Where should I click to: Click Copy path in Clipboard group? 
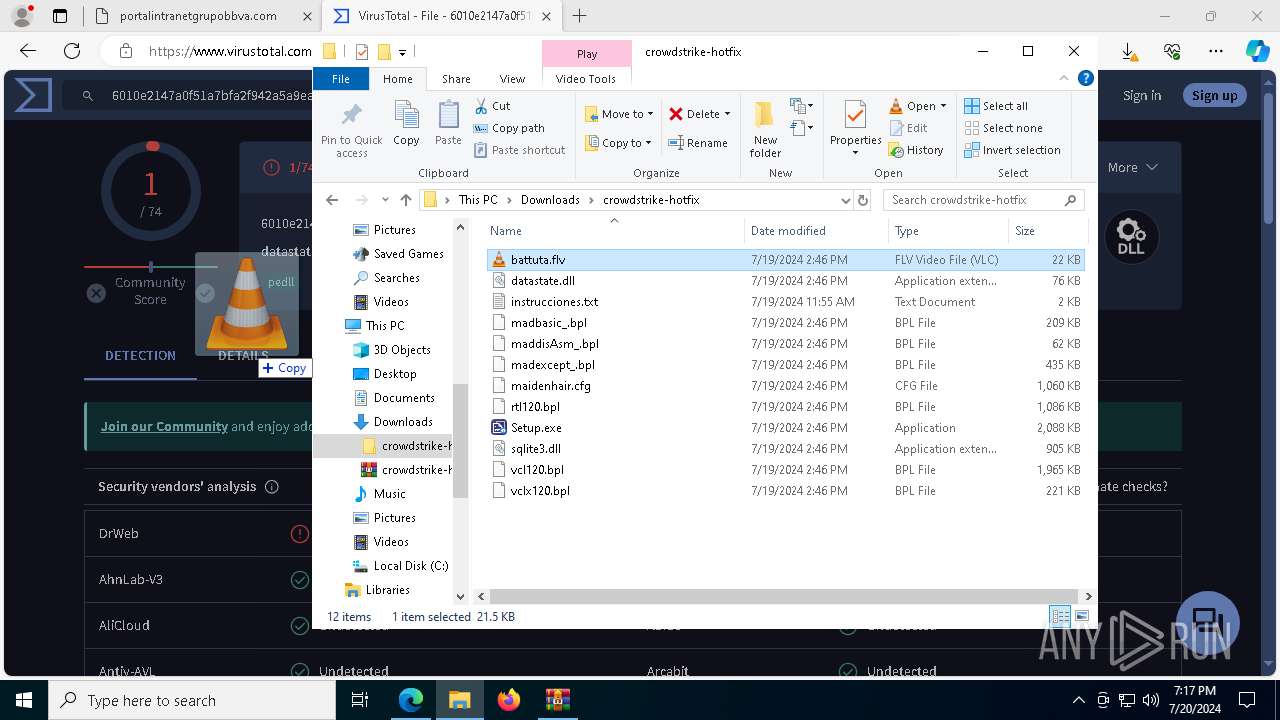(509, 128)
